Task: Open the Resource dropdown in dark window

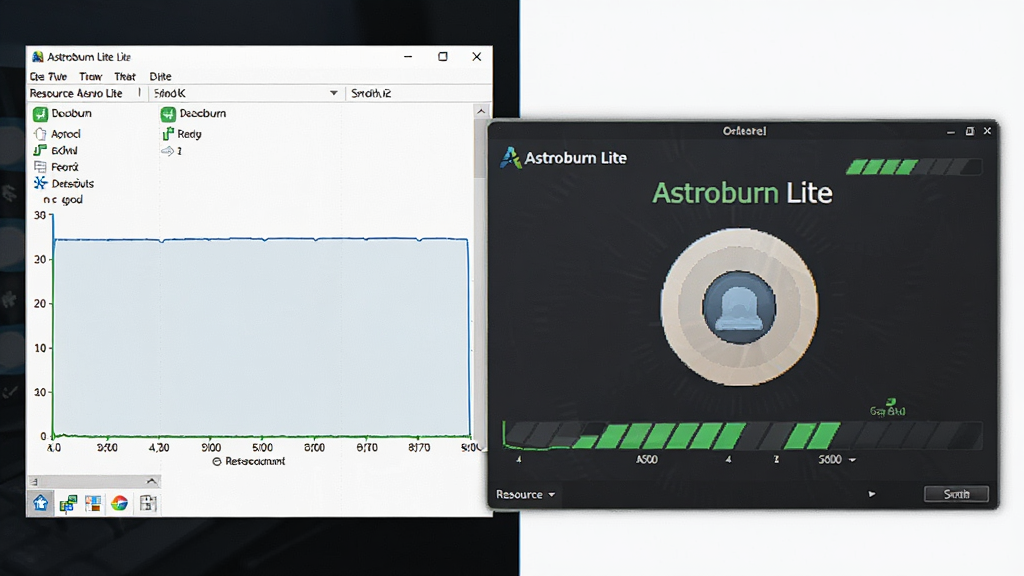Action: coord(525,494)
